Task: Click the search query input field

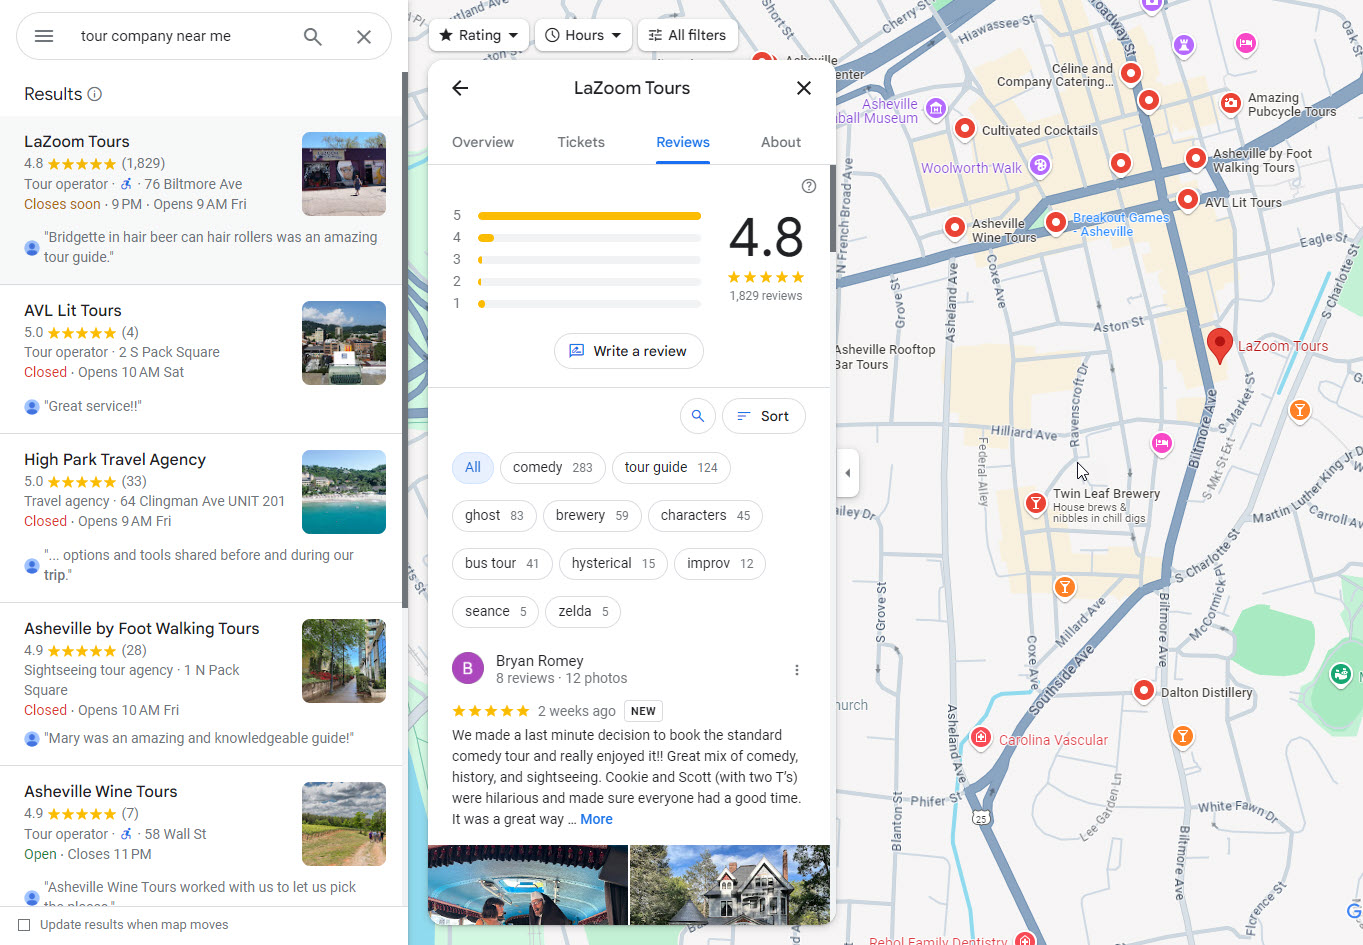Action: pyautogui.click(x=180, y=36)
